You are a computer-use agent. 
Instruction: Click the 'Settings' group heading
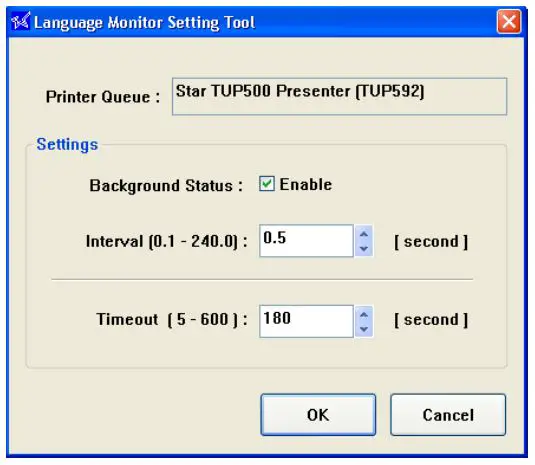pyautogui.click(x=67, y=144)
